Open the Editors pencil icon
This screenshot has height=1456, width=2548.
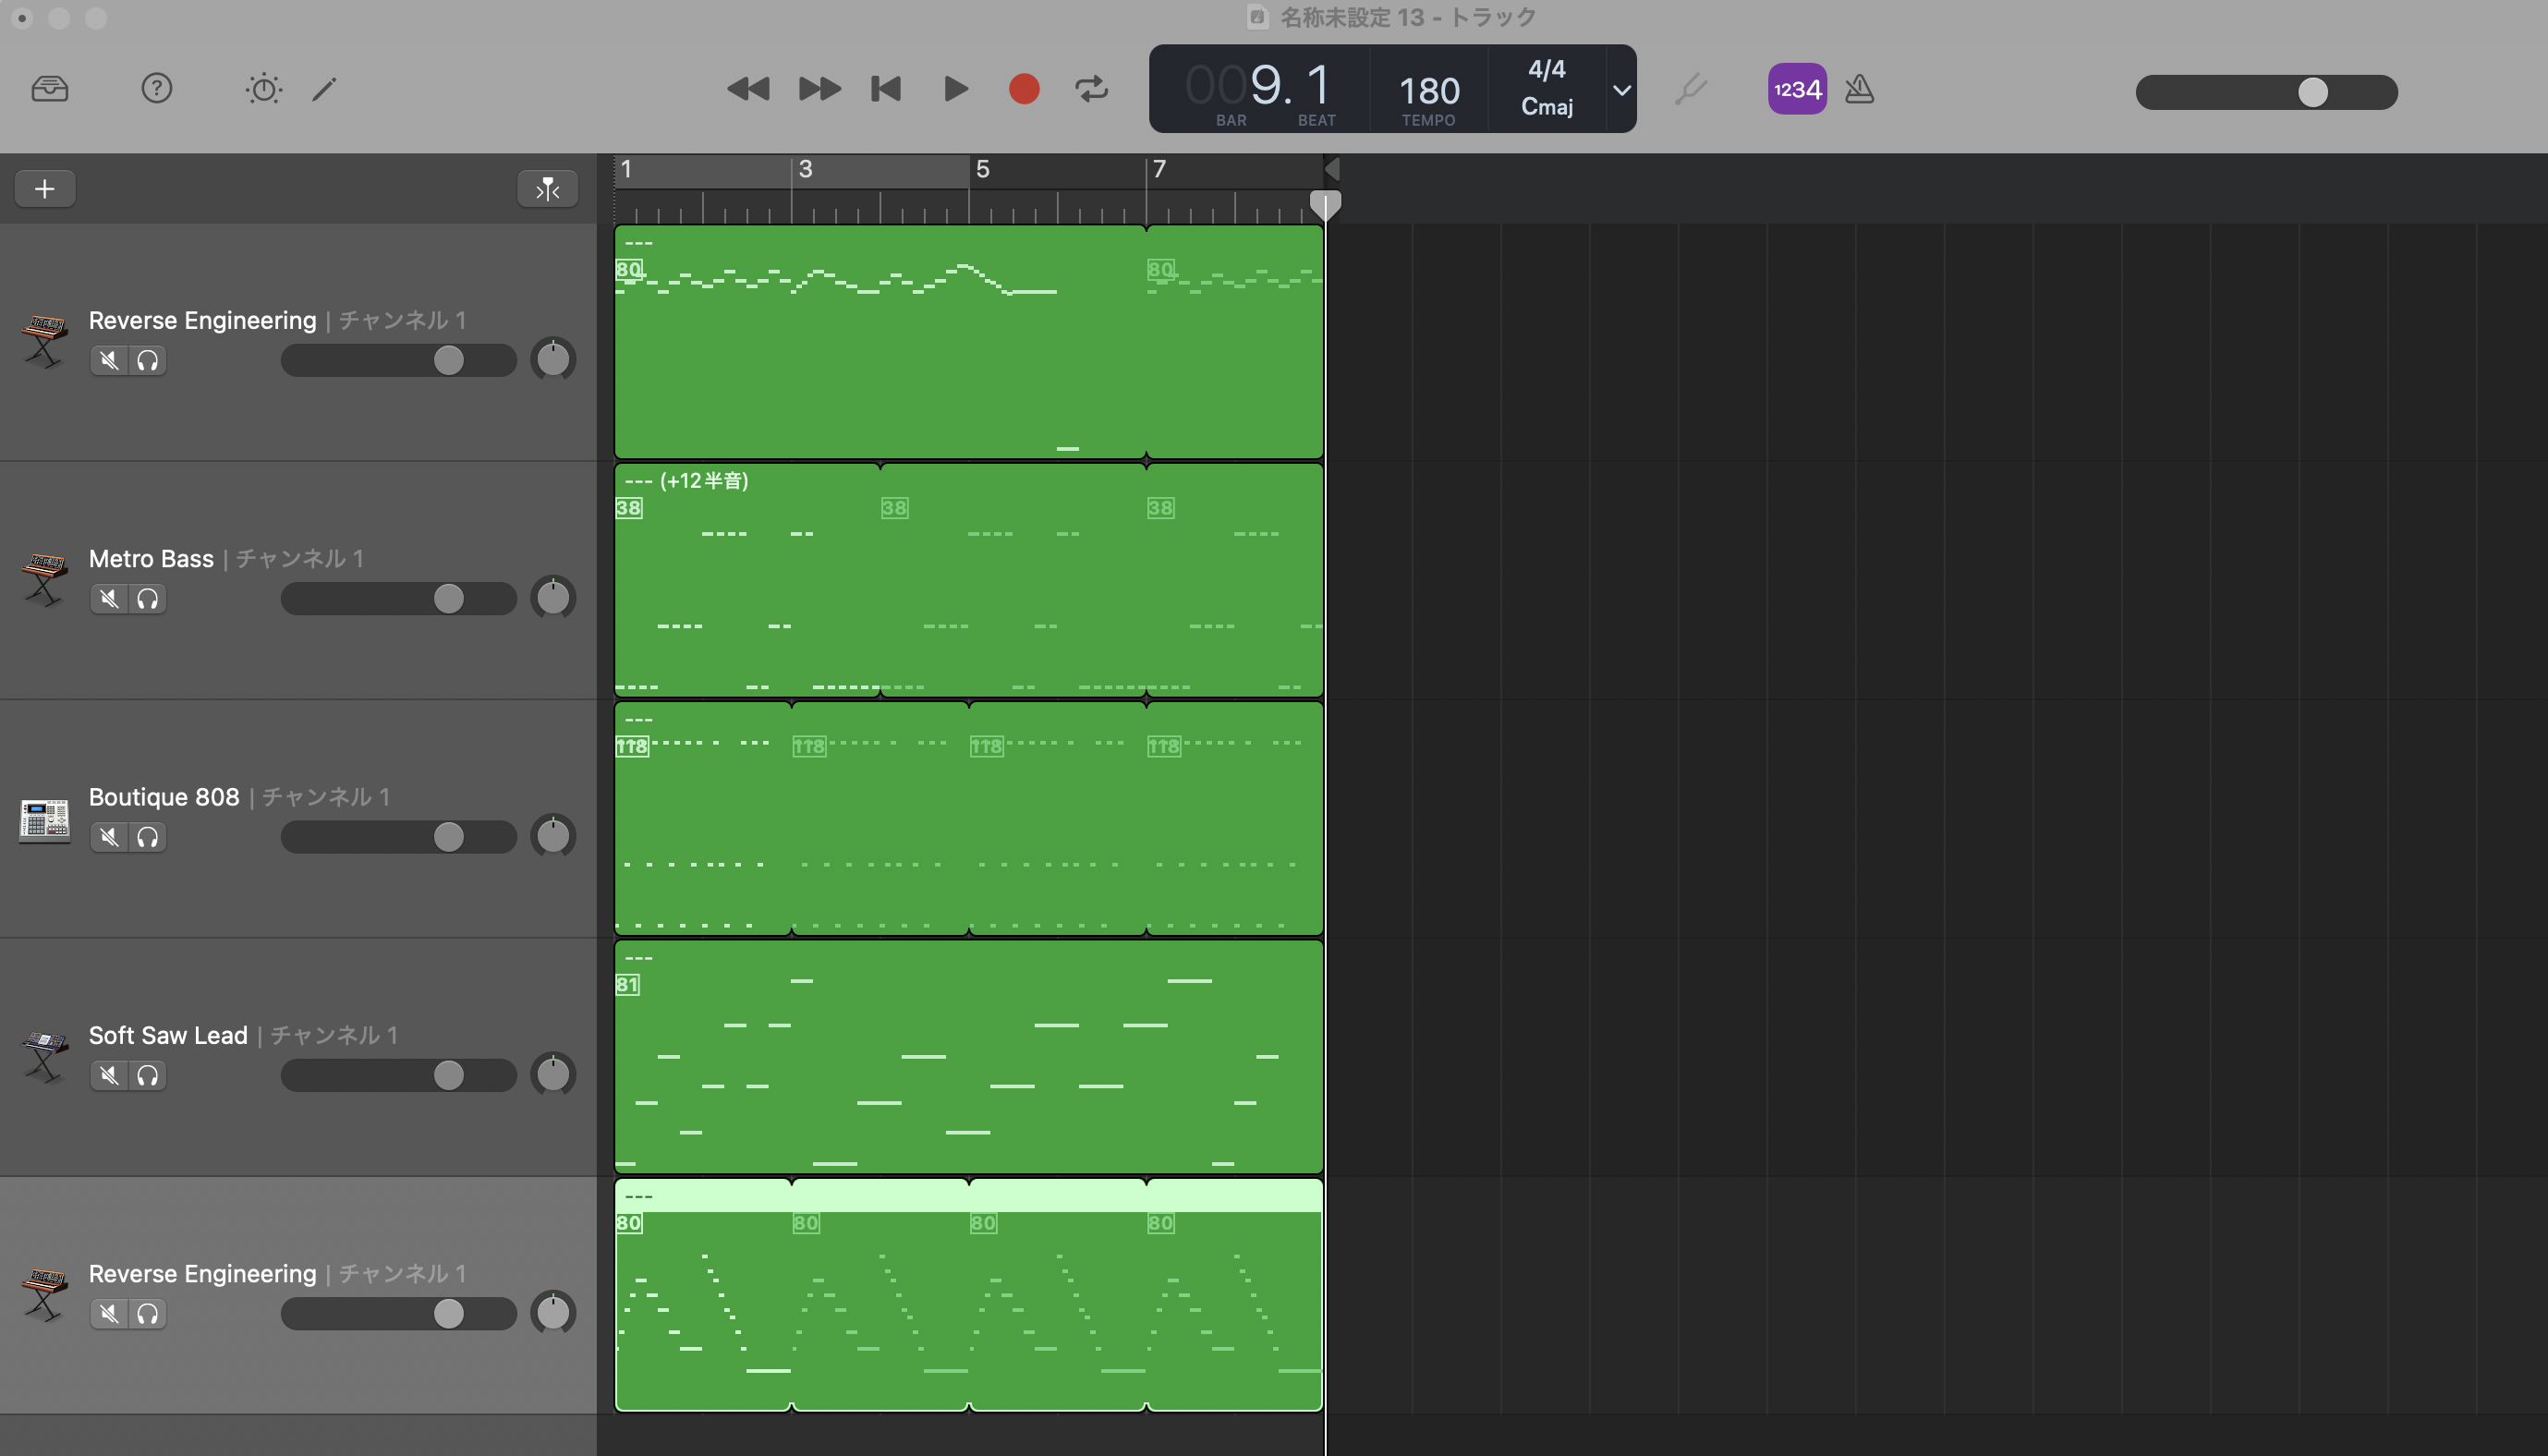pos(324,89)
